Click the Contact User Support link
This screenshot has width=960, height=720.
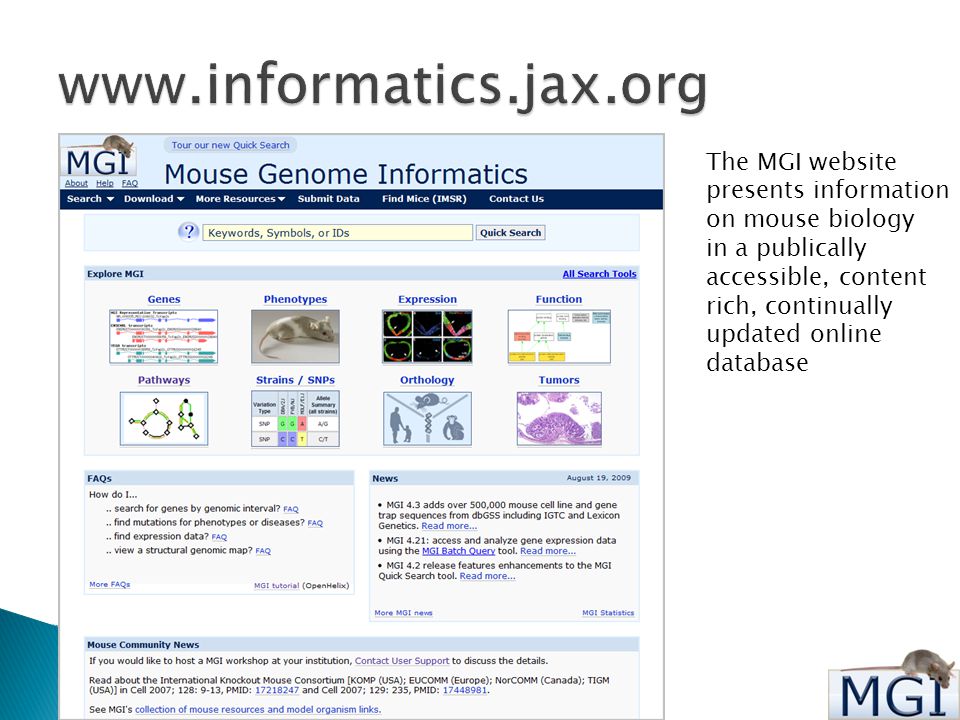(402, 661)
